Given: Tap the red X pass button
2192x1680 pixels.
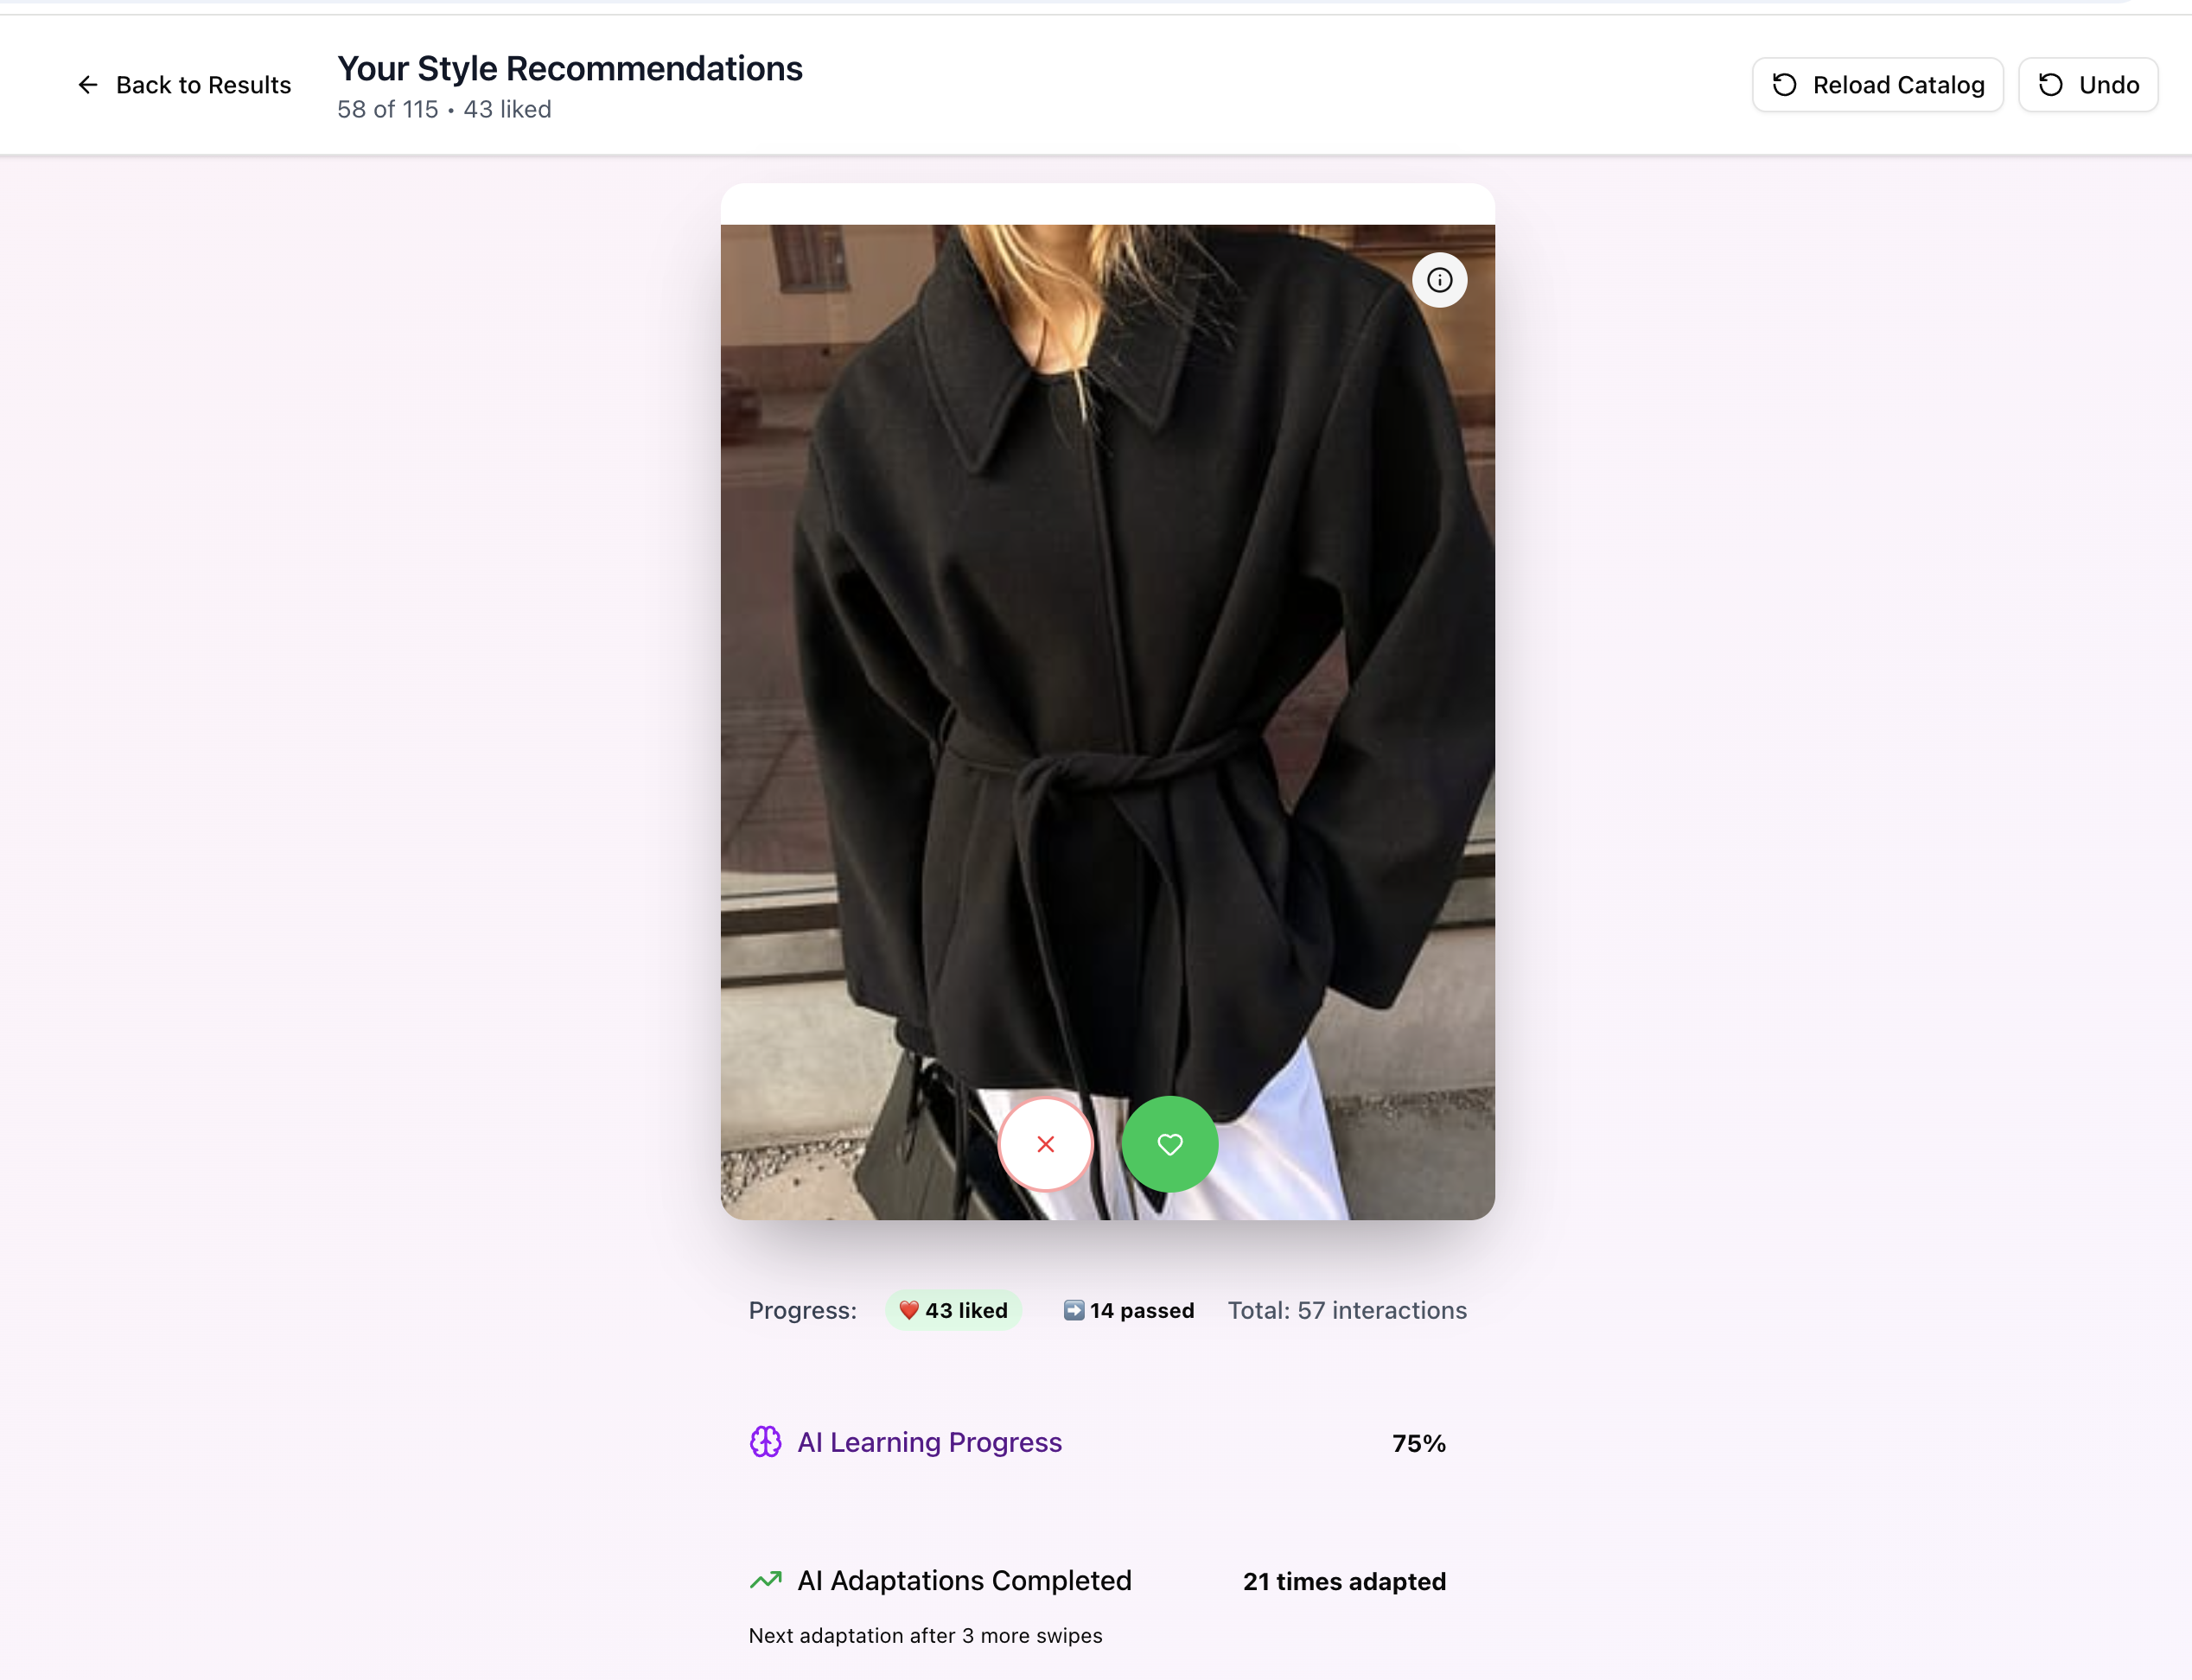Looking at the screenshot, I should click(1045, 1144).
